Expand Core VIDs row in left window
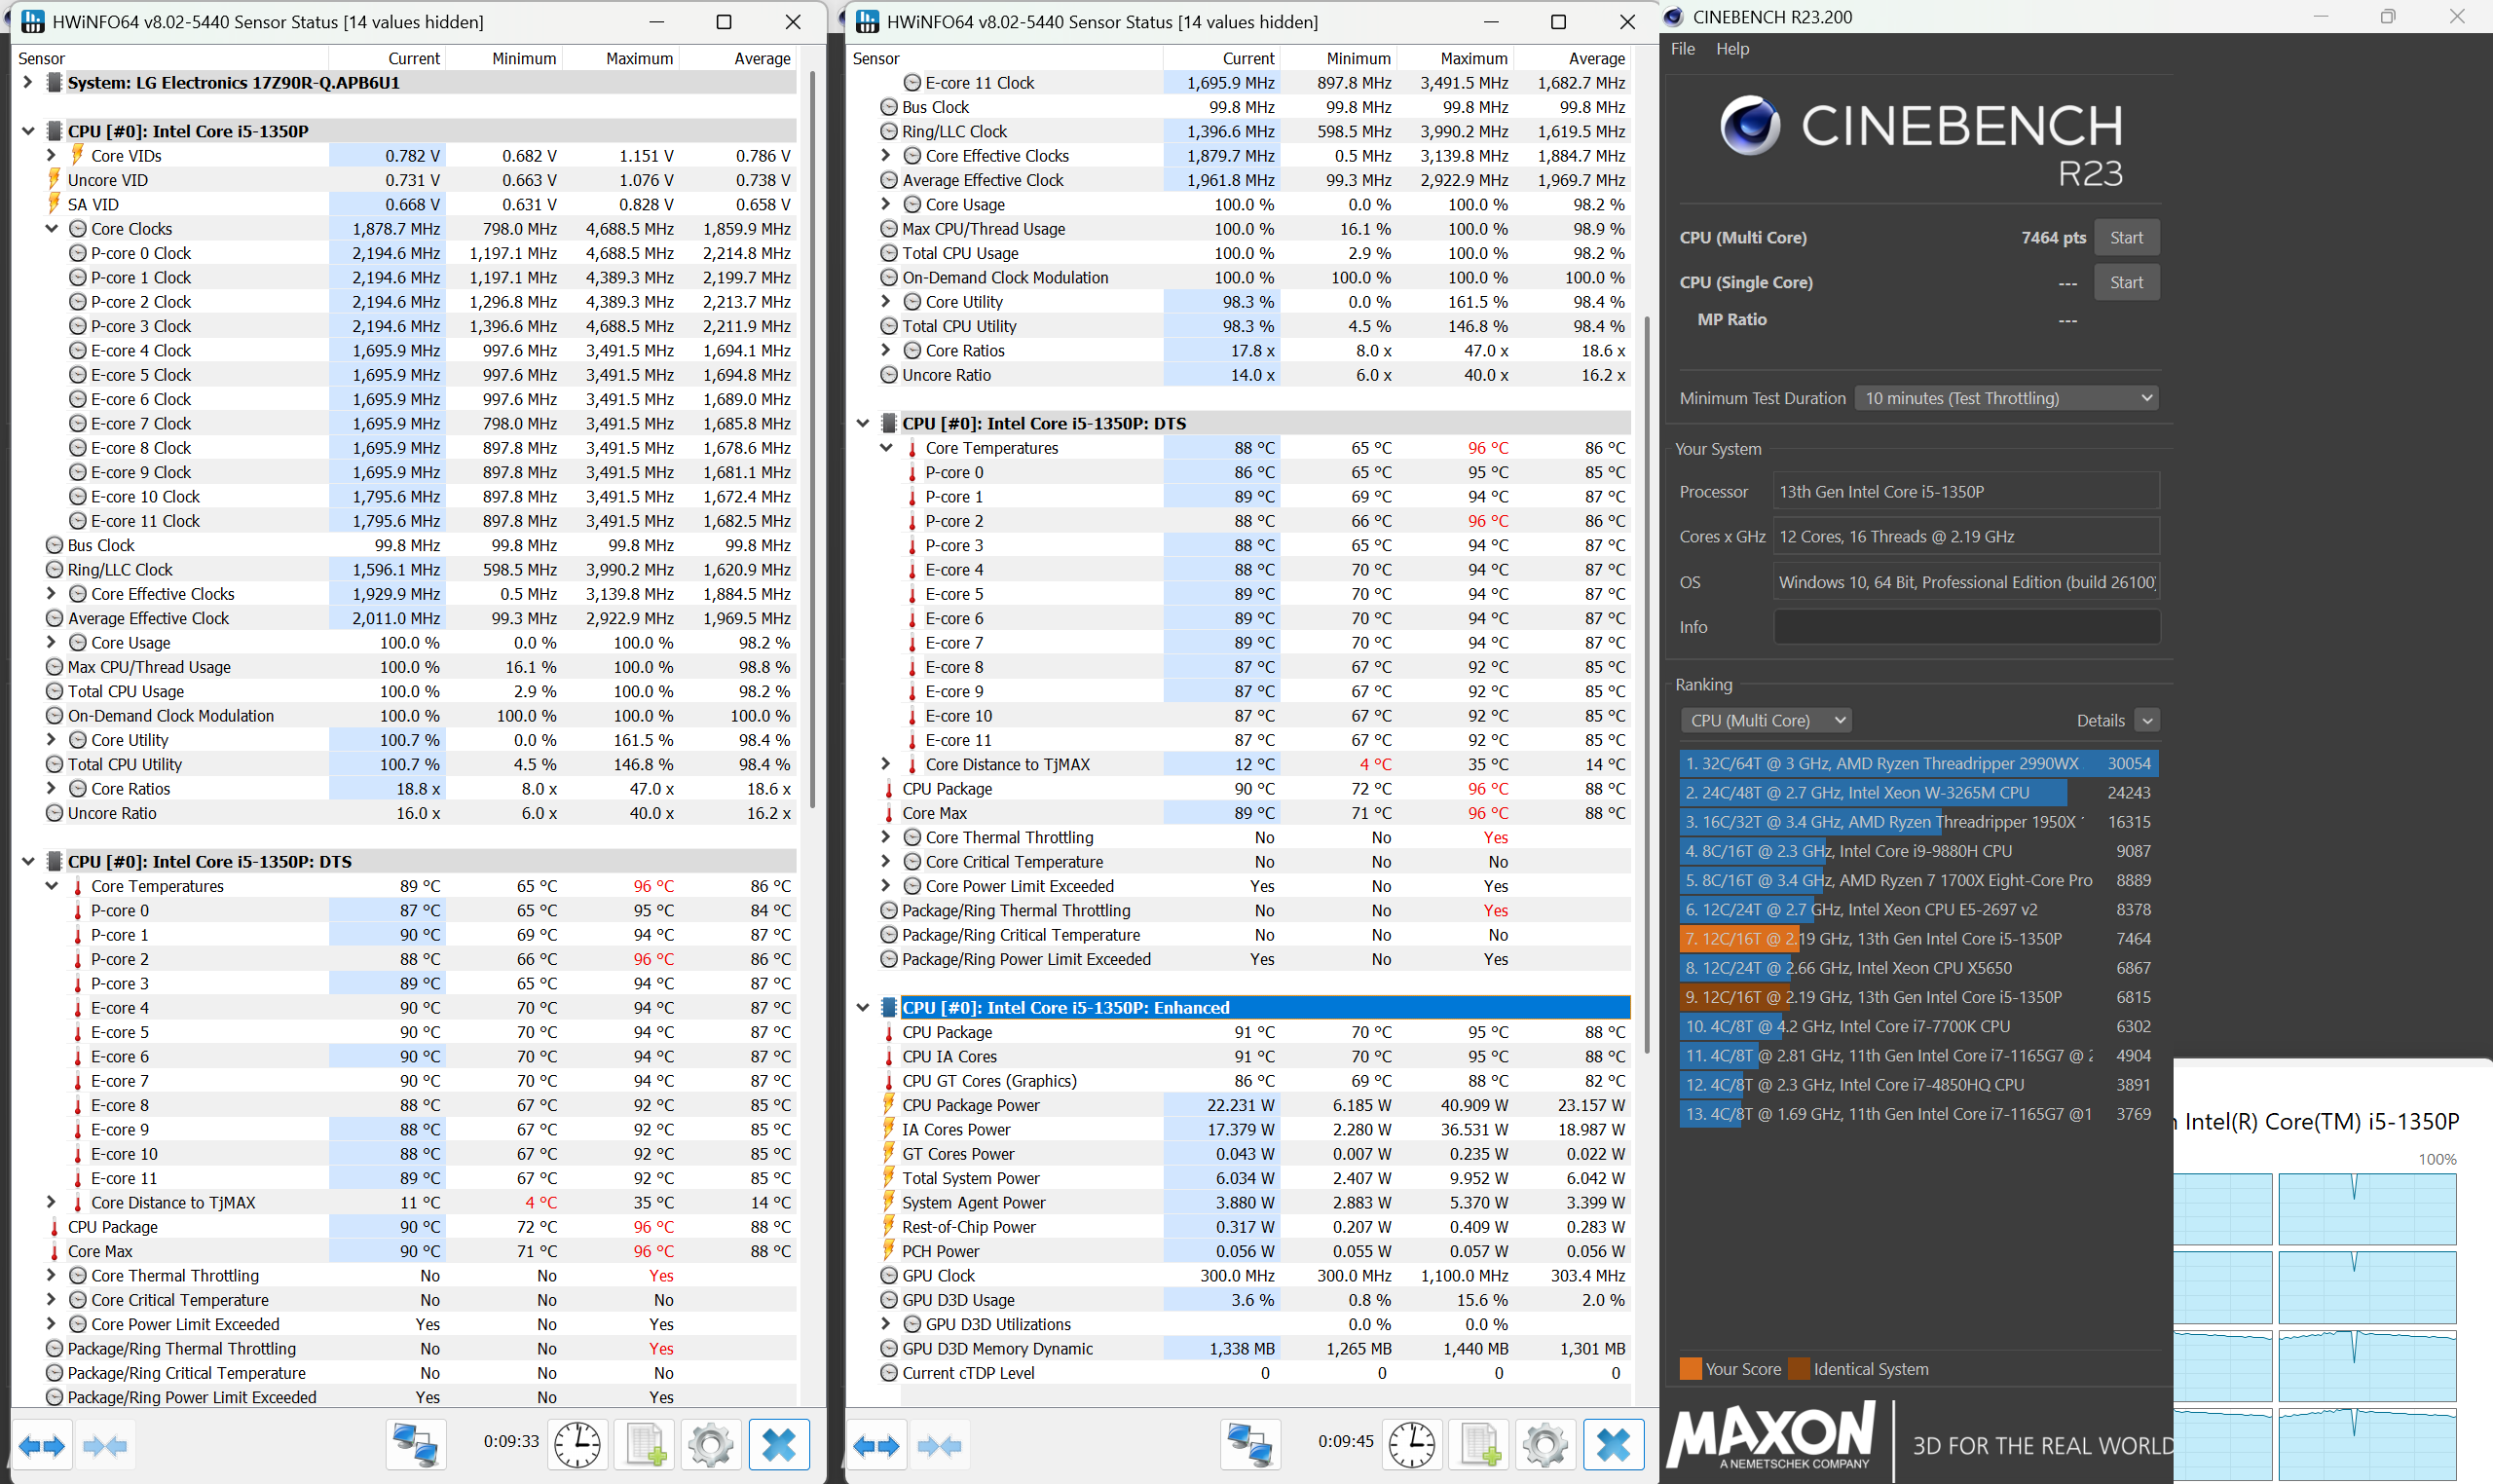This screenshot has height=1484, width=2493. [51, 155]
